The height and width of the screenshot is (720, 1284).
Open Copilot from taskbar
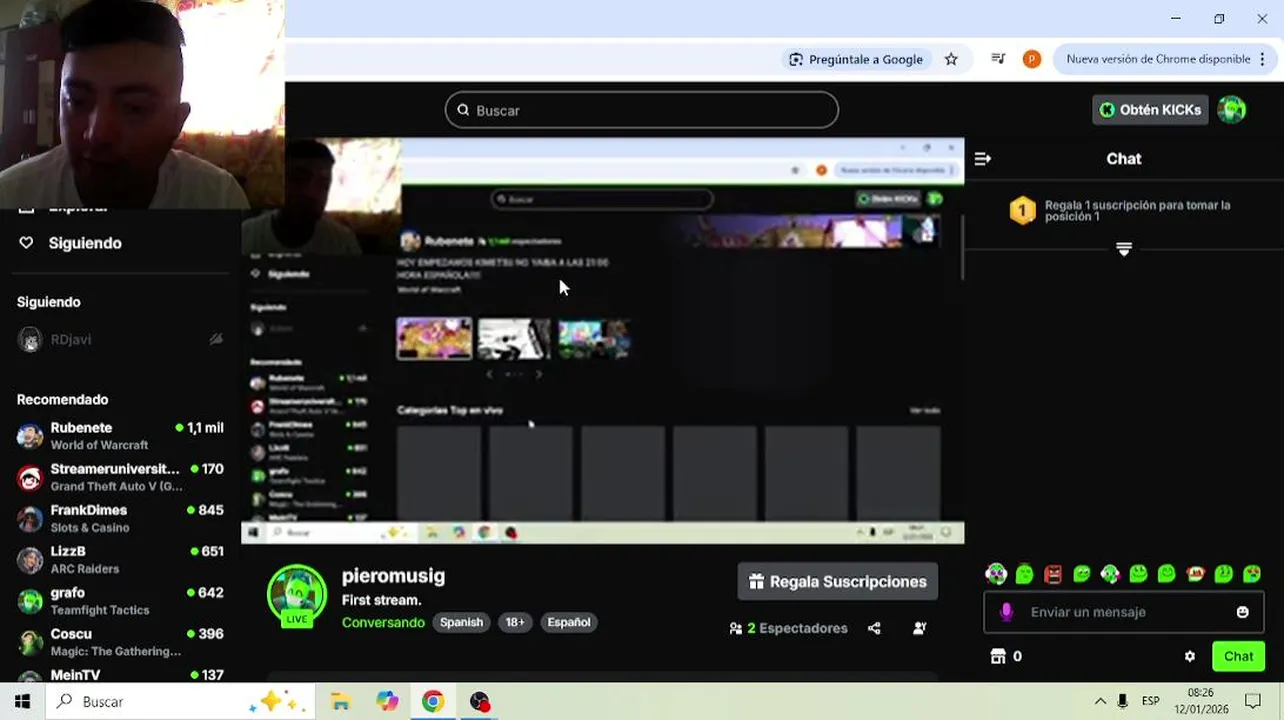click(x=387, y=702)
